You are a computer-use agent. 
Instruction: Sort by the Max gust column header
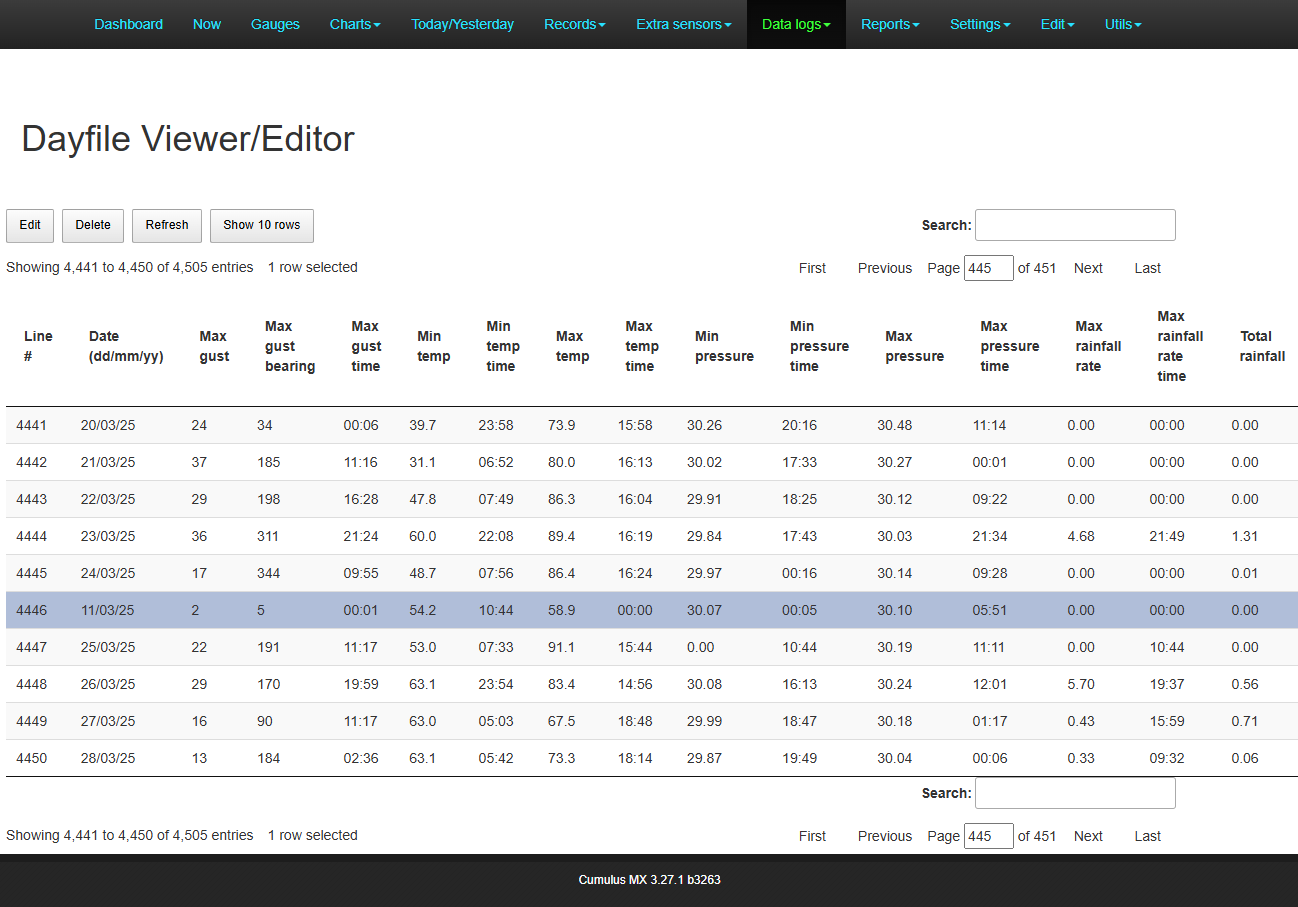click(214, 346)
